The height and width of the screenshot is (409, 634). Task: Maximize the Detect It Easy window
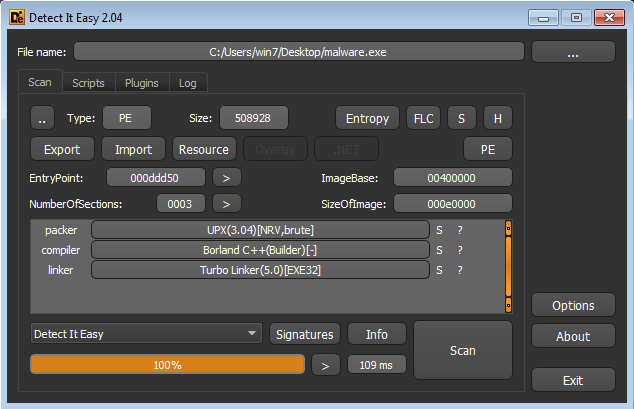coord(576,18)
